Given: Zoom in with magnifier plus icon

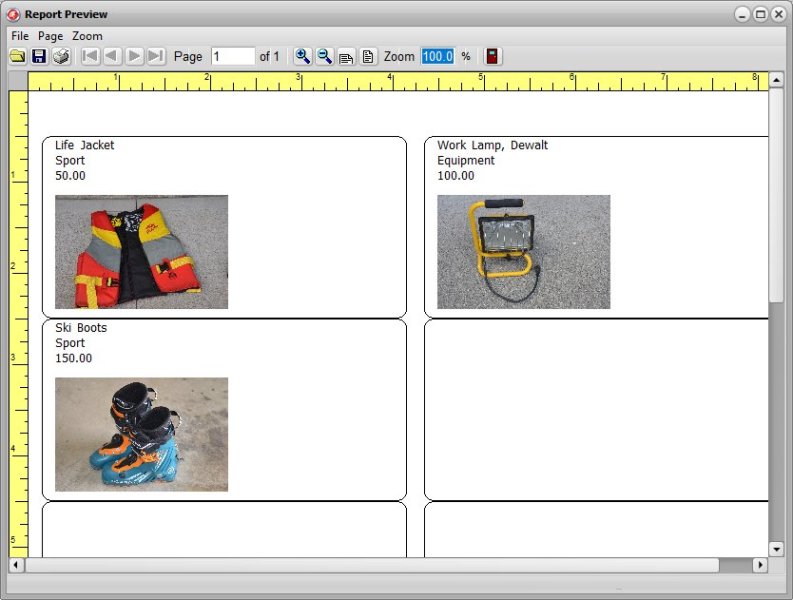Looking at the screenshot, I should [x=302, y=56].
